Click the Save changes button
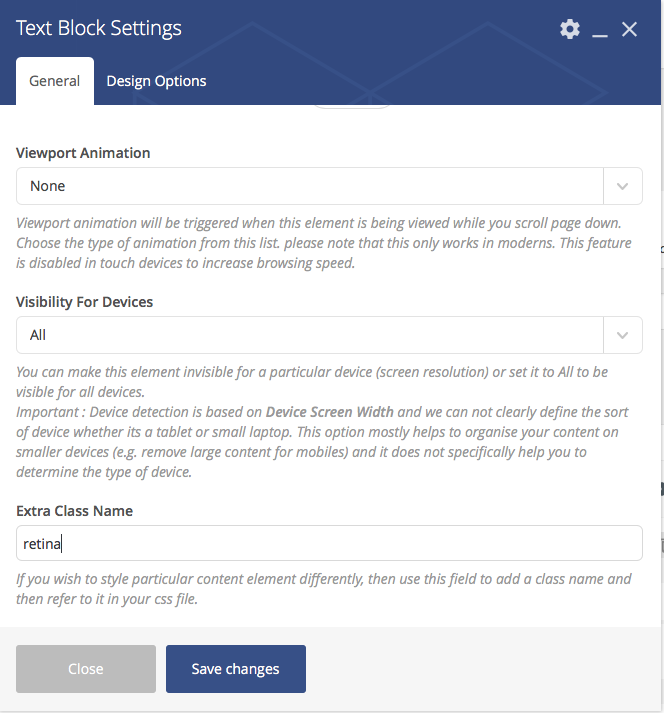The image size is (664, 713). (236, 669)
